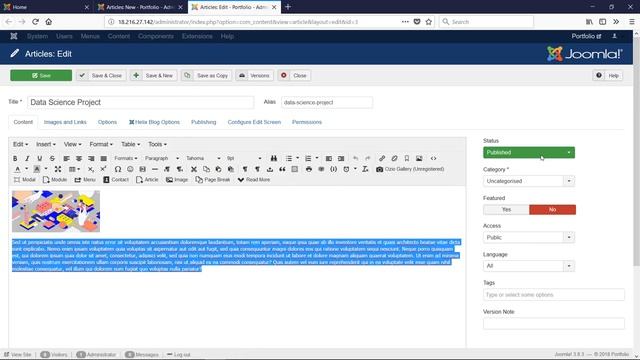Click the green Save button
Viewport: 640px width, 360px height.
coord(41,76)
